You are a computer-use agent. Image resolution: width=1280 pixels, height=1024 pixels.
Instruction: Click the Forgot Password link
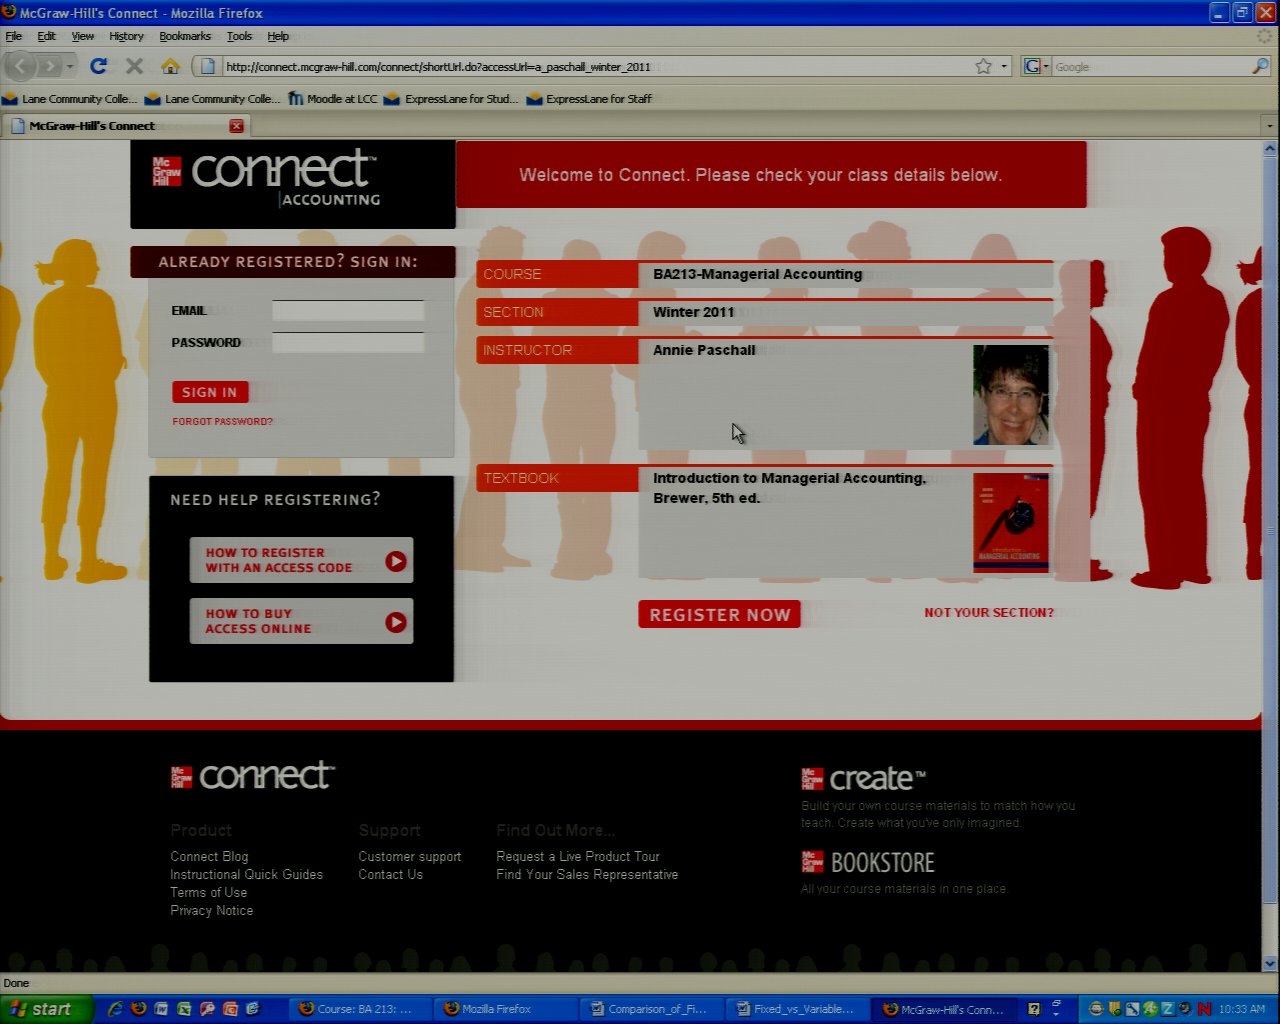pos(222,422)
